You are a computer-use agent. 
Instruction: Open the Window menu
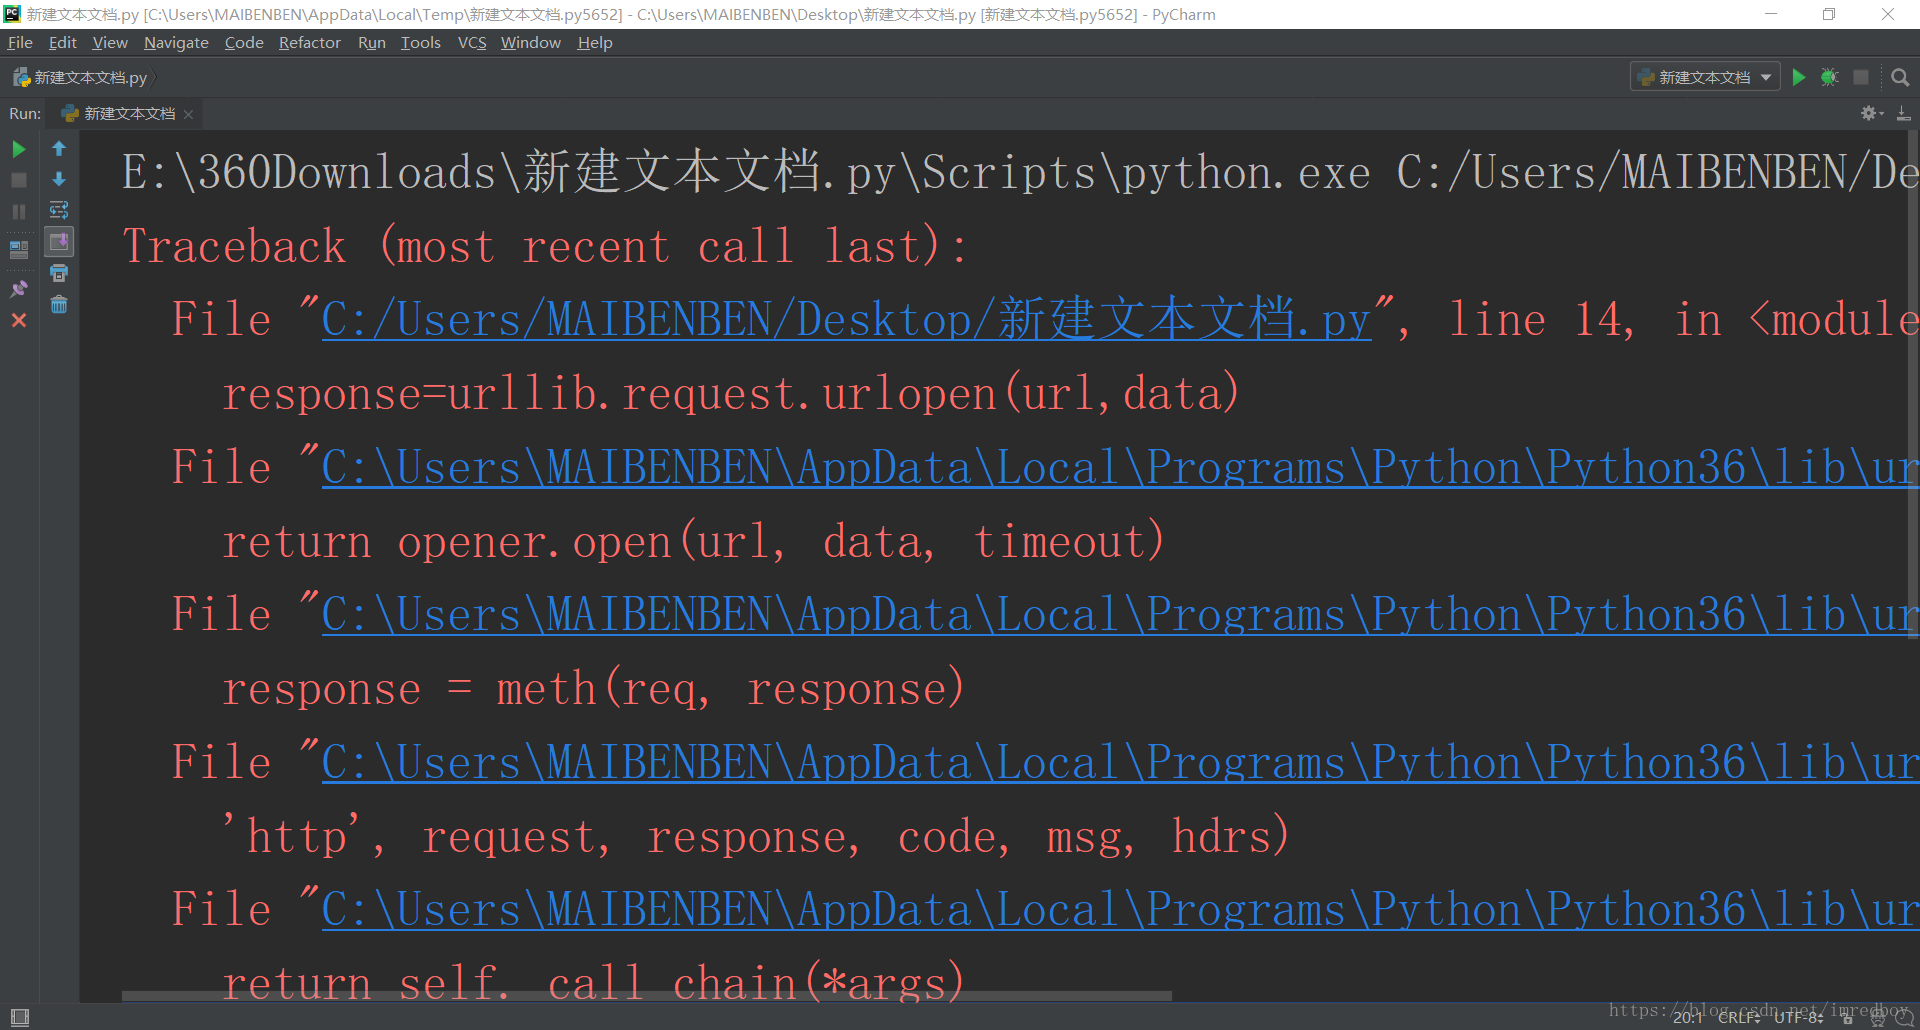pos(531,42)
